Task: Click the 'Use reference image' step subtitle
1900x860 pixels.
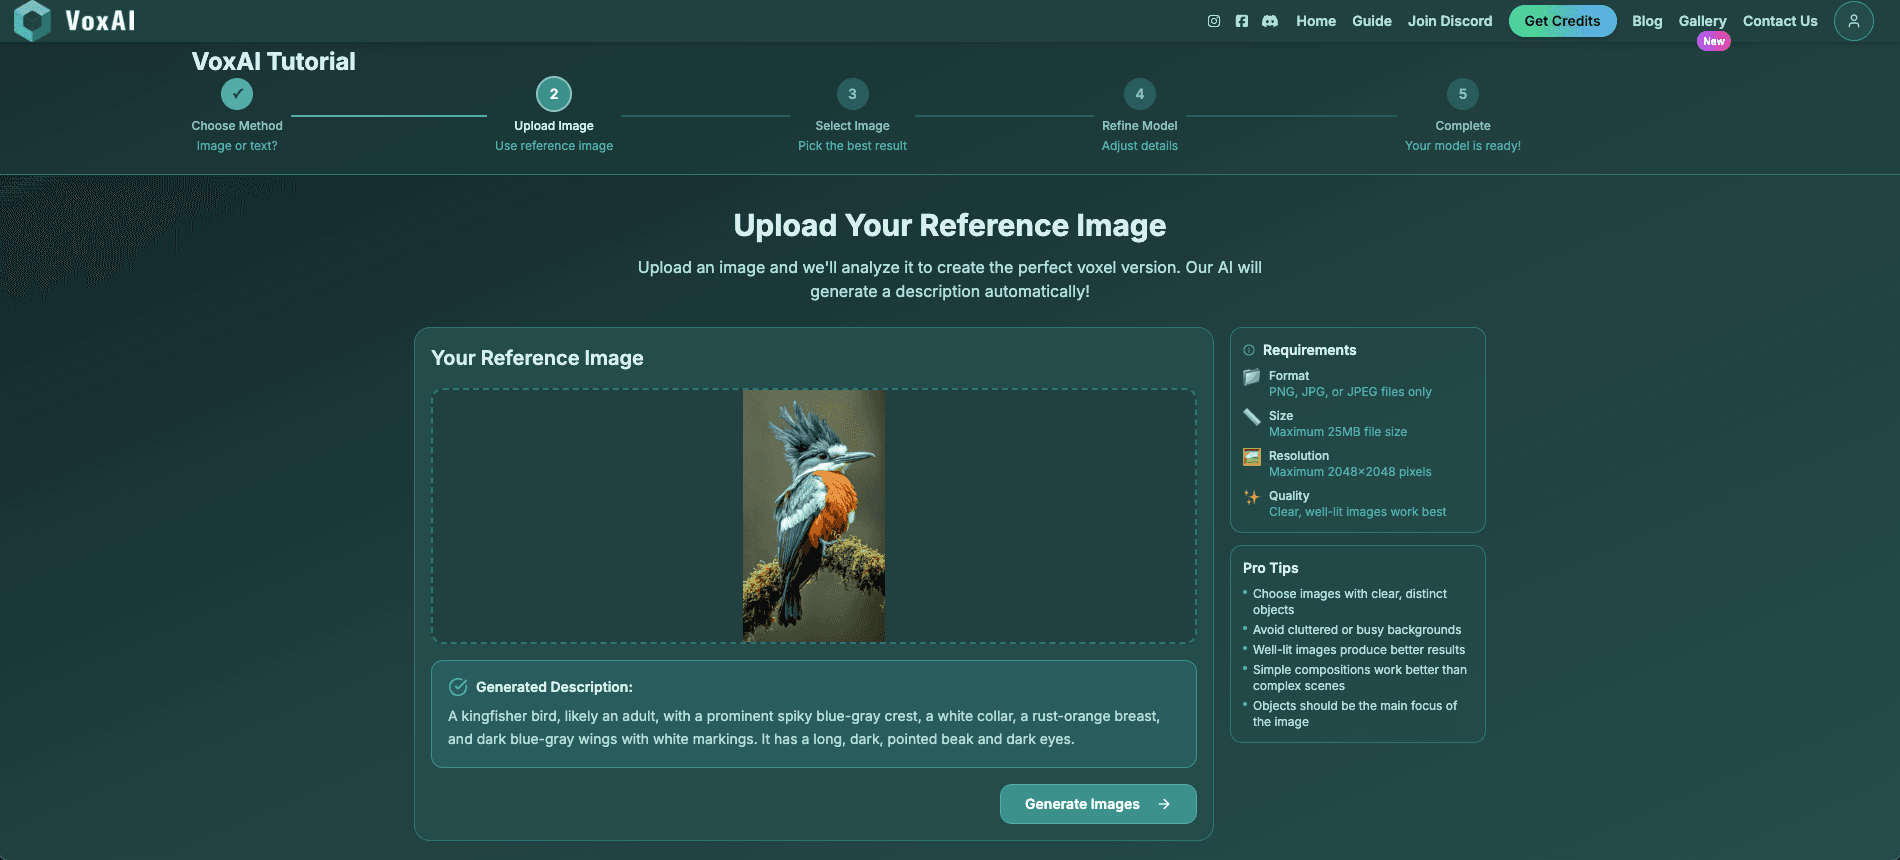Action: tap(554, 146)
